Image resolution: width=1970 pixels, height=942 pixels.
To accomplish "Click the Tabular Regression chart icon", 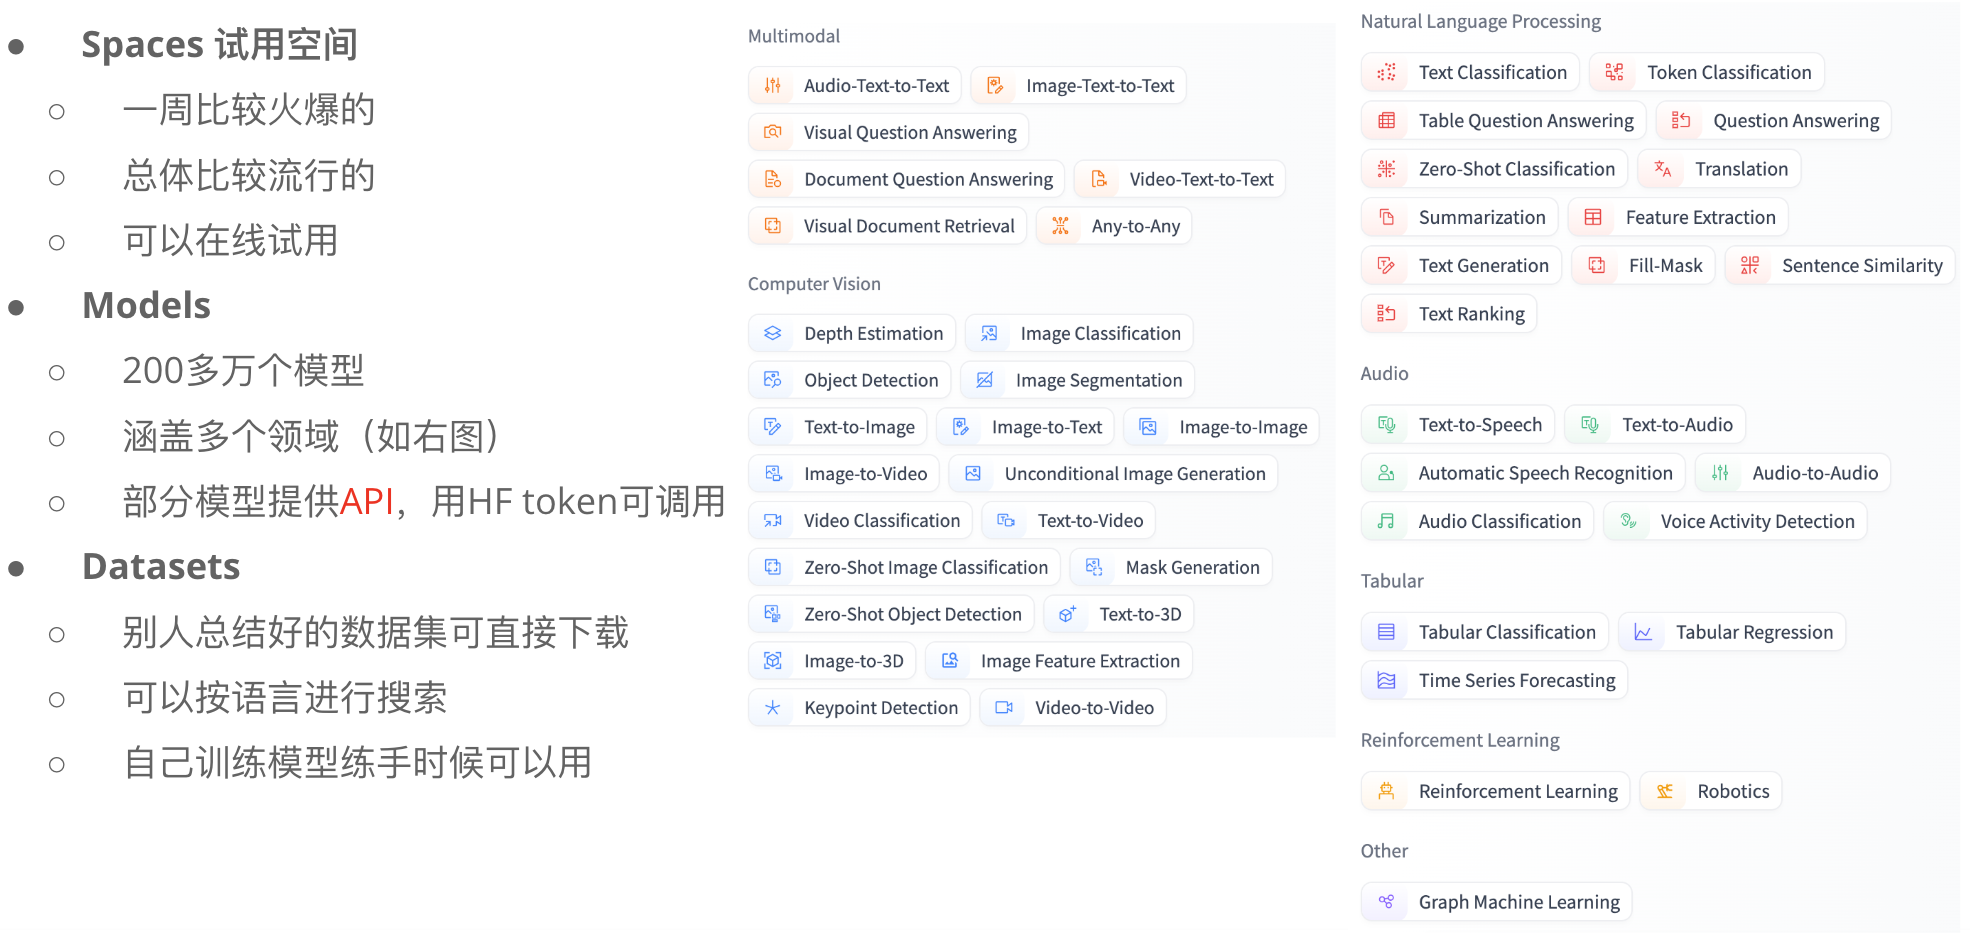I will pos(1643,632).
